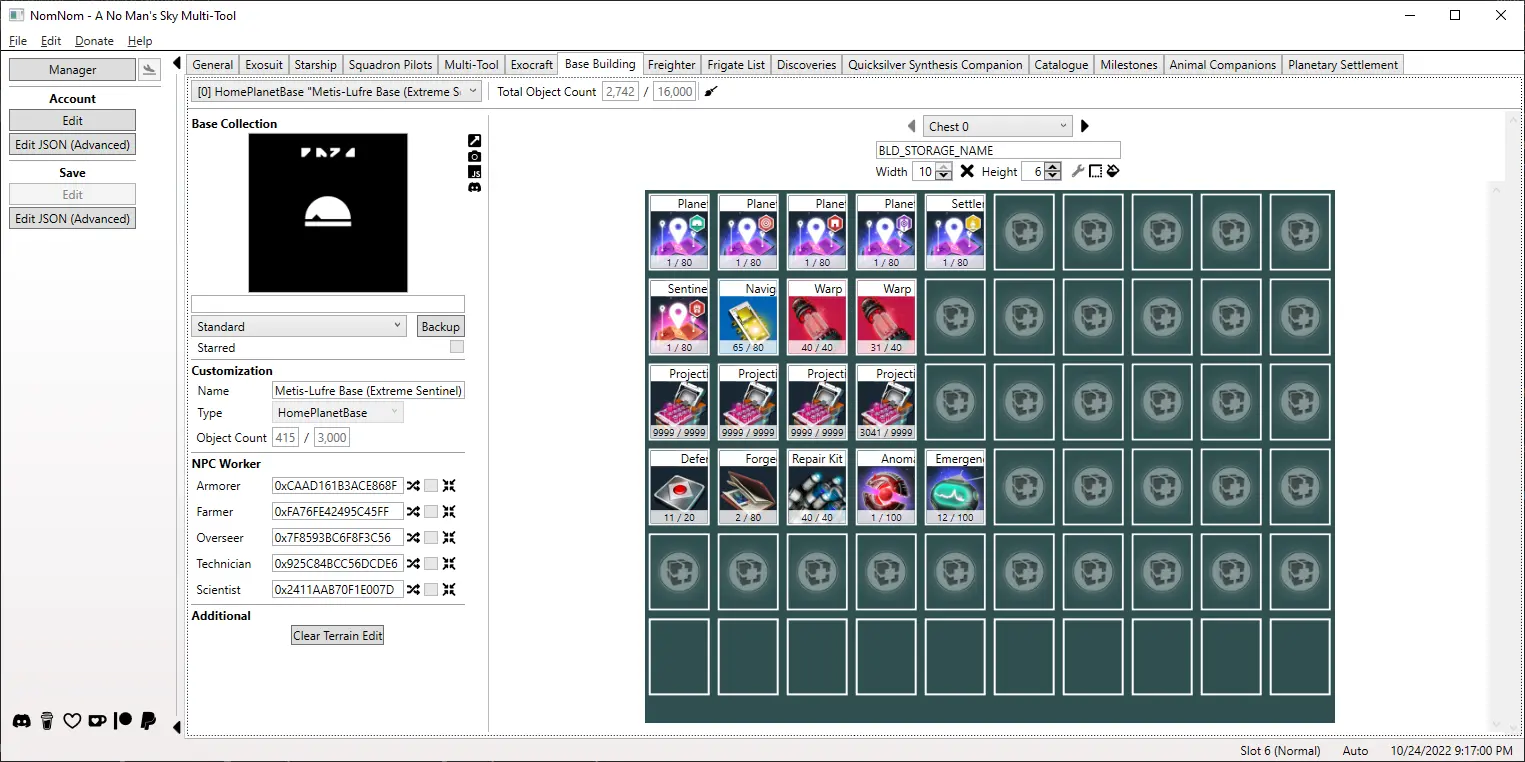Click the paint bucket icon for chest
This screenshot has width=1525, height=762.
[1113, 172]
